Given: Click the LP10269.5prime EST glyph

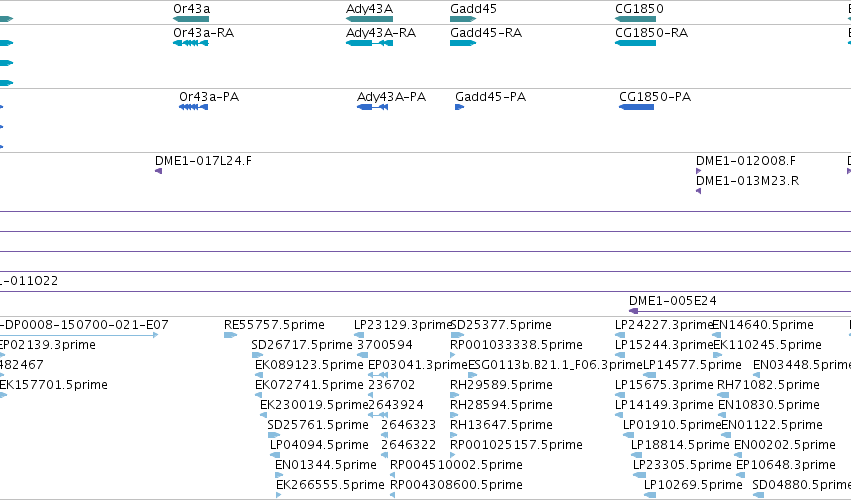Looking at the screenshot, I should point(650,495).
